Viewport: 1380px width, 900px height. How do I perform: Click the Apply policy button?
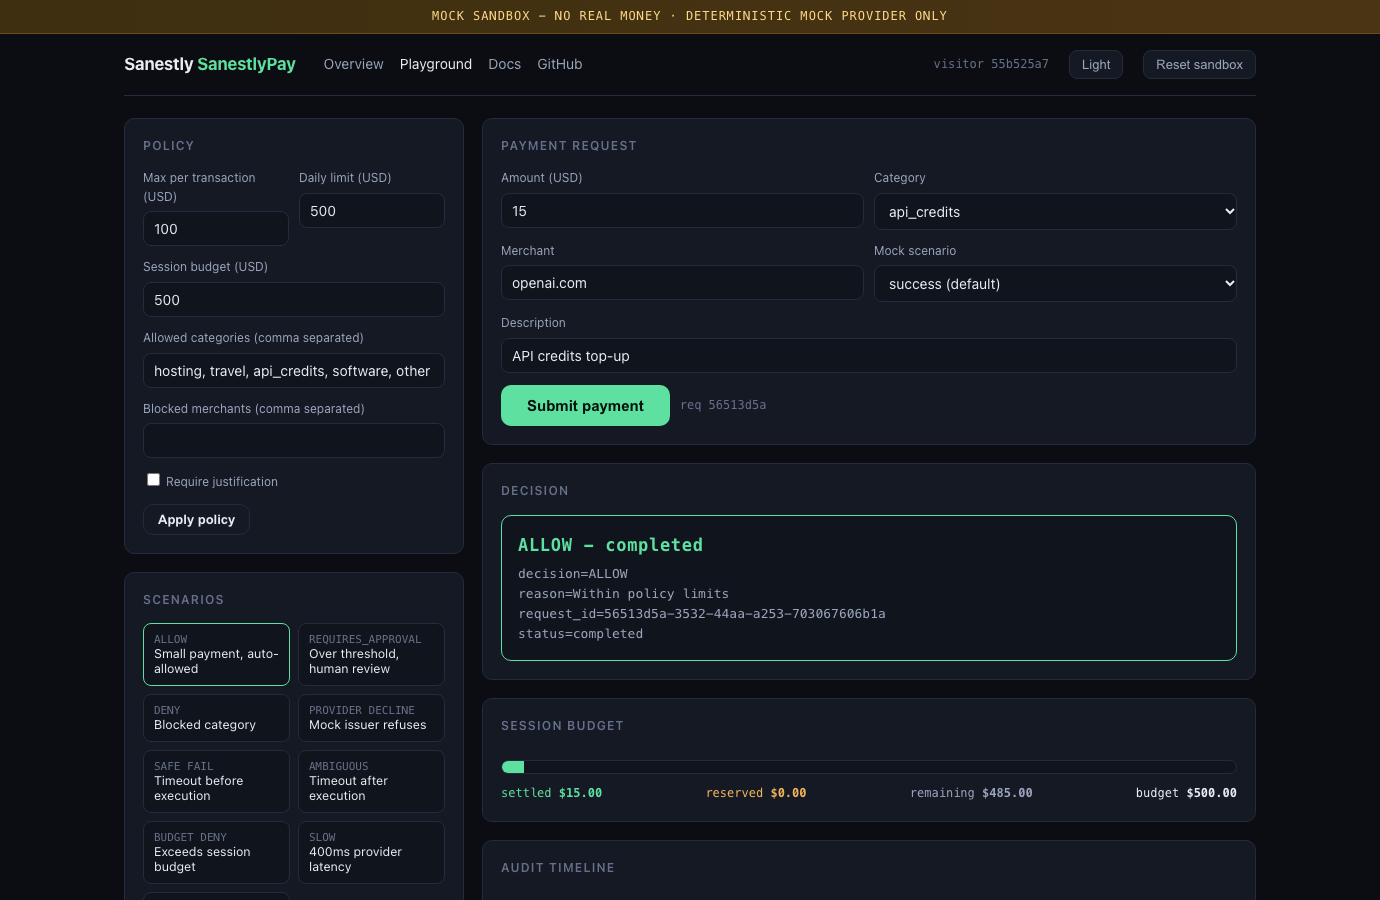tap(196, 520)
